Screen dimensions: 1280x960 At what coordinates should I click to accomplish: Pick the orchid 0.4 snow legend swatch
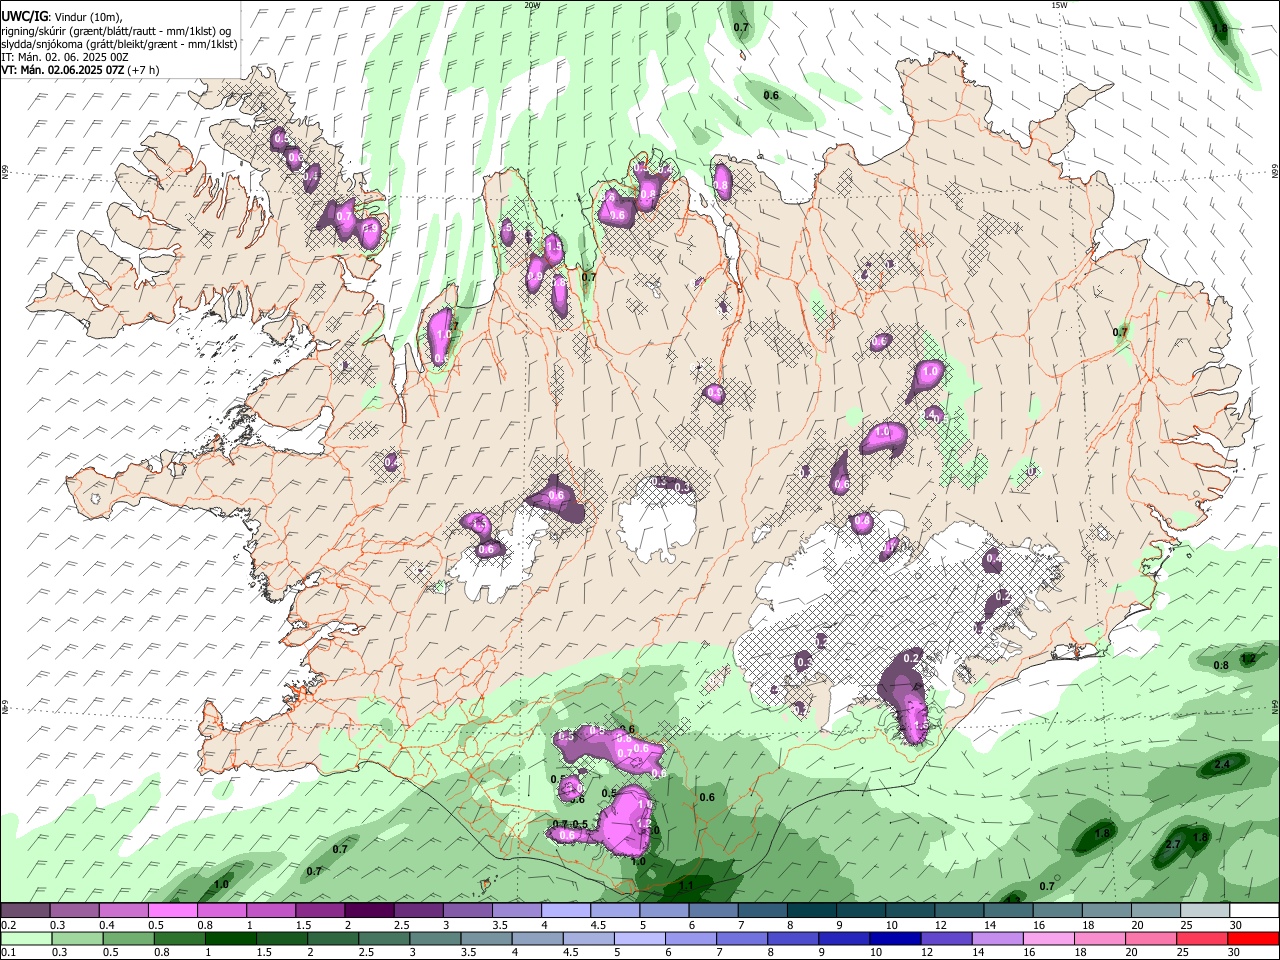[124, 911]
